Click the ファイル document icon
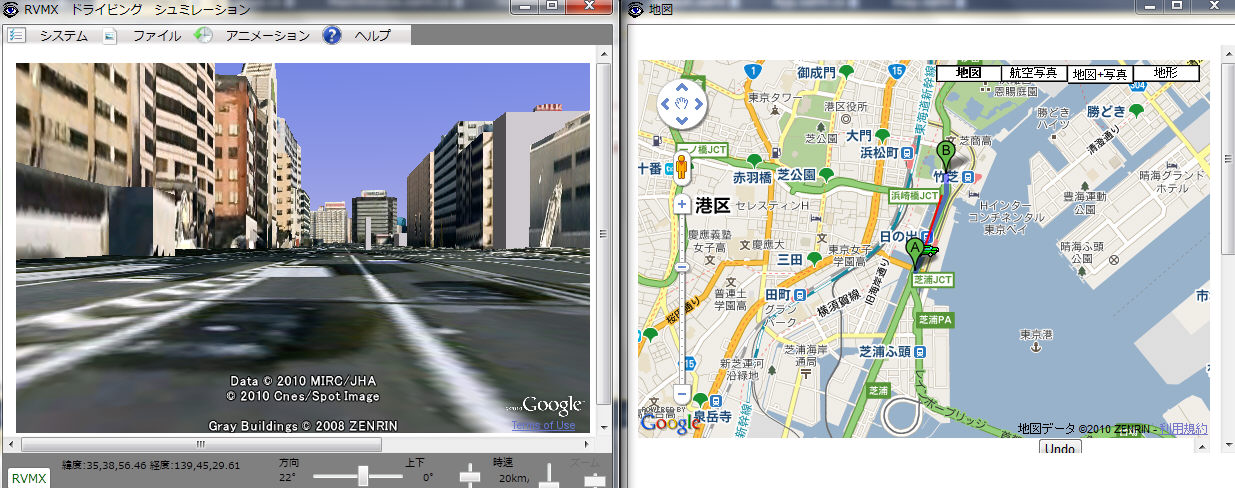Screen dimensions: 1235x488 tap(110, 36)
